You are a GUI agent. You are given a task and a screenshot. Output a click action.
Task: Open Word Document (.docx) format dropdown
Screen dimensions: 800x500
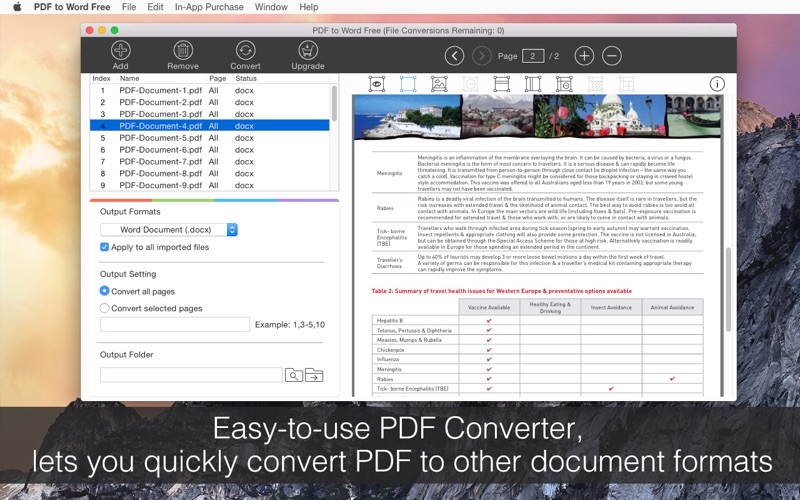(169, 230)
